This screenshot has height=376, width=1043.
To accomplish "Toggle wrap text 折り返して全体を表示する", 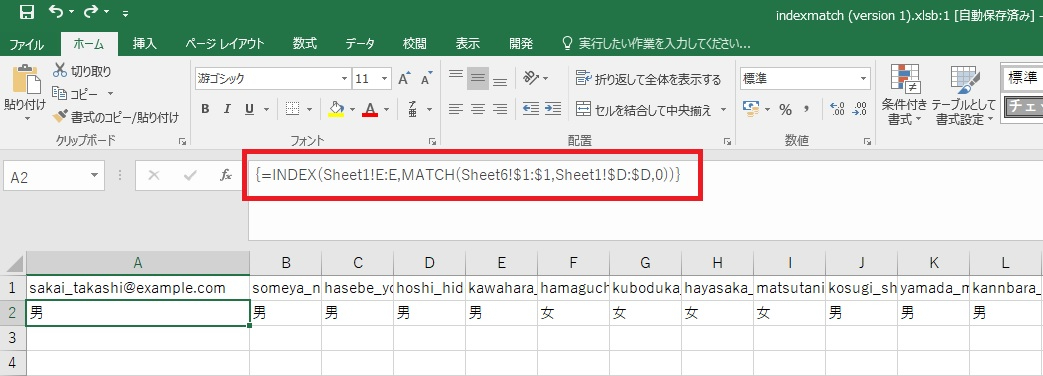I will tap(649, 79).
